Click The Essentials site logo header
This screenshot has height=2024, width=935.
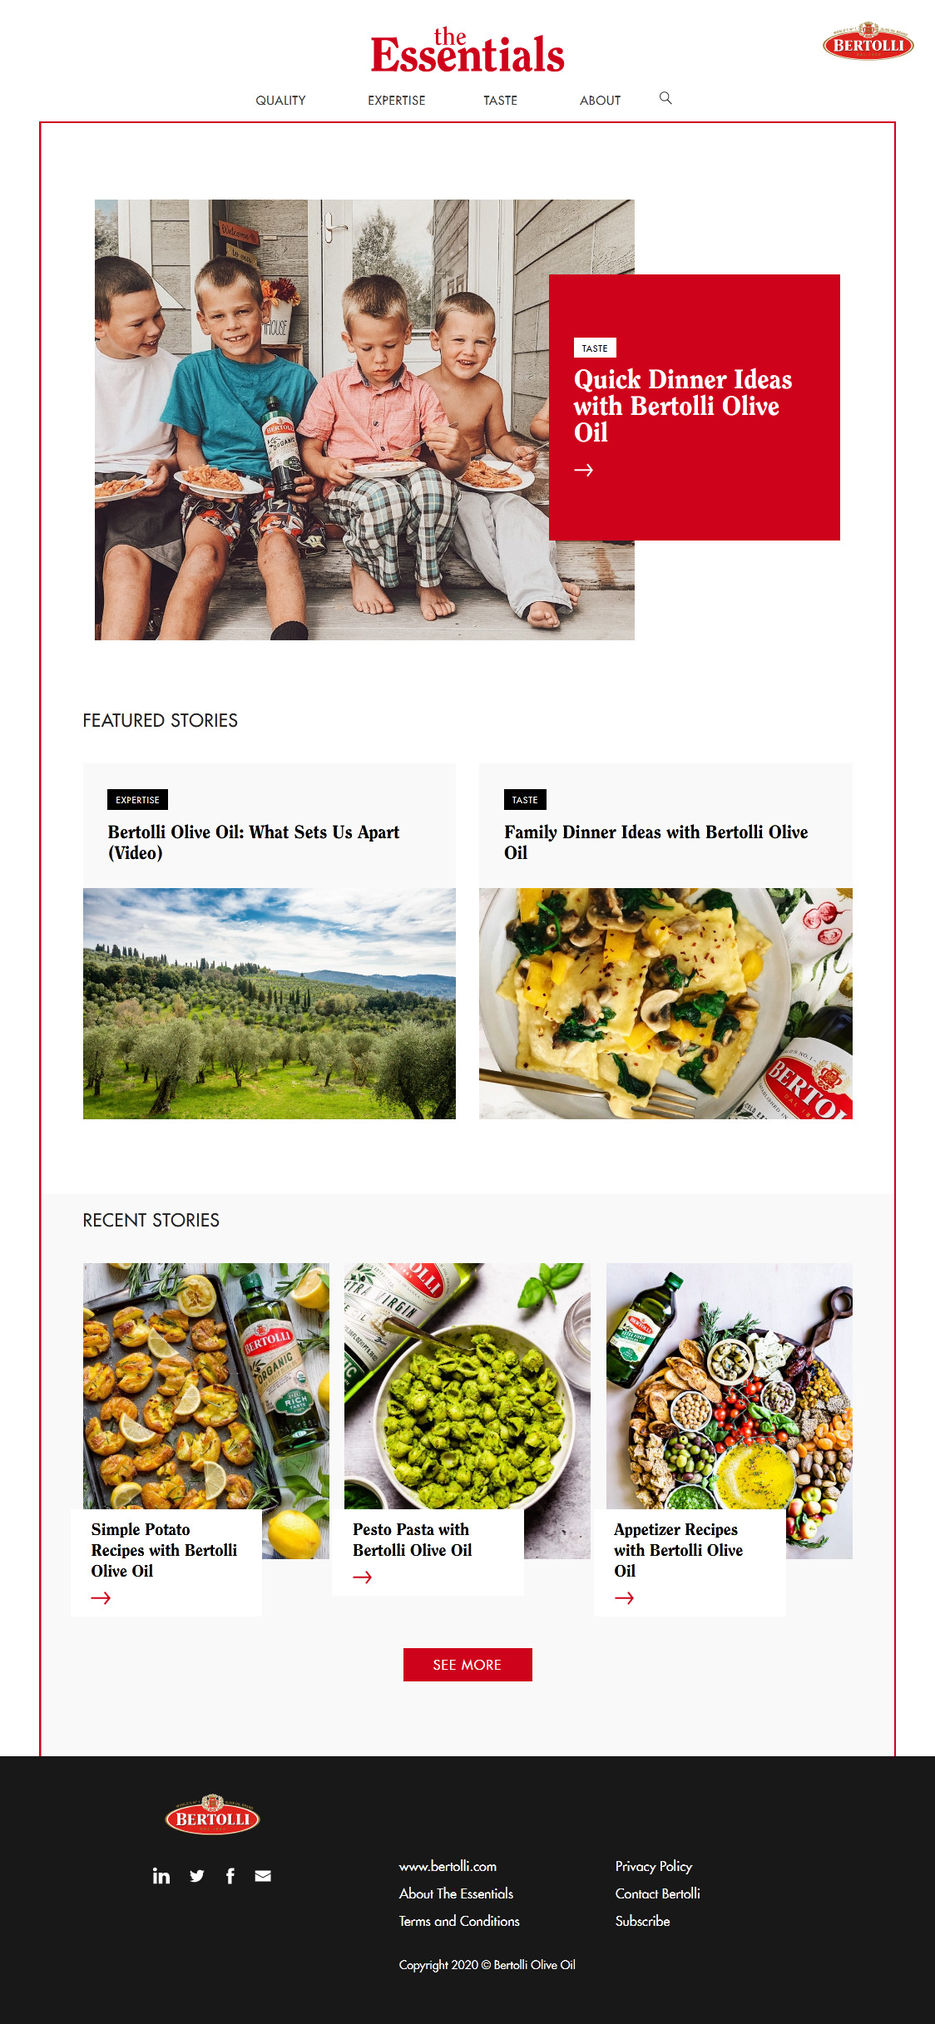tap(467, 51)
